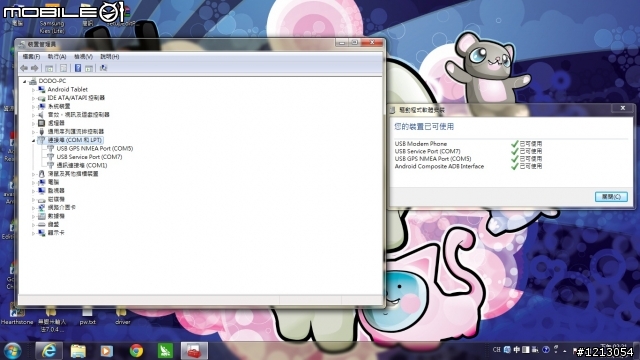
Task: Select the 通用序列匯流排控制器 row
Action: click(x=76, y=131)
